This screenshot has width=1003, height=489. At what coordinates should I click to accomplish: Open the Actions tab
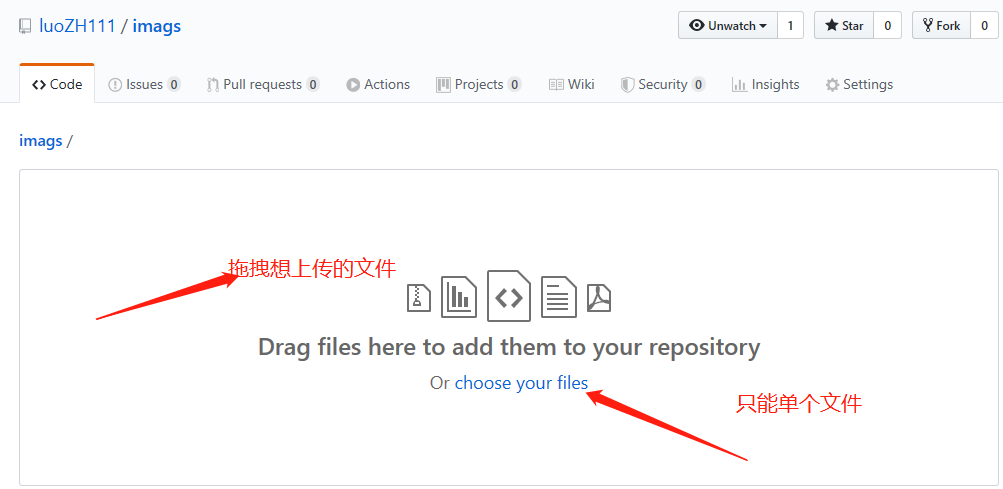click(378, 84)
